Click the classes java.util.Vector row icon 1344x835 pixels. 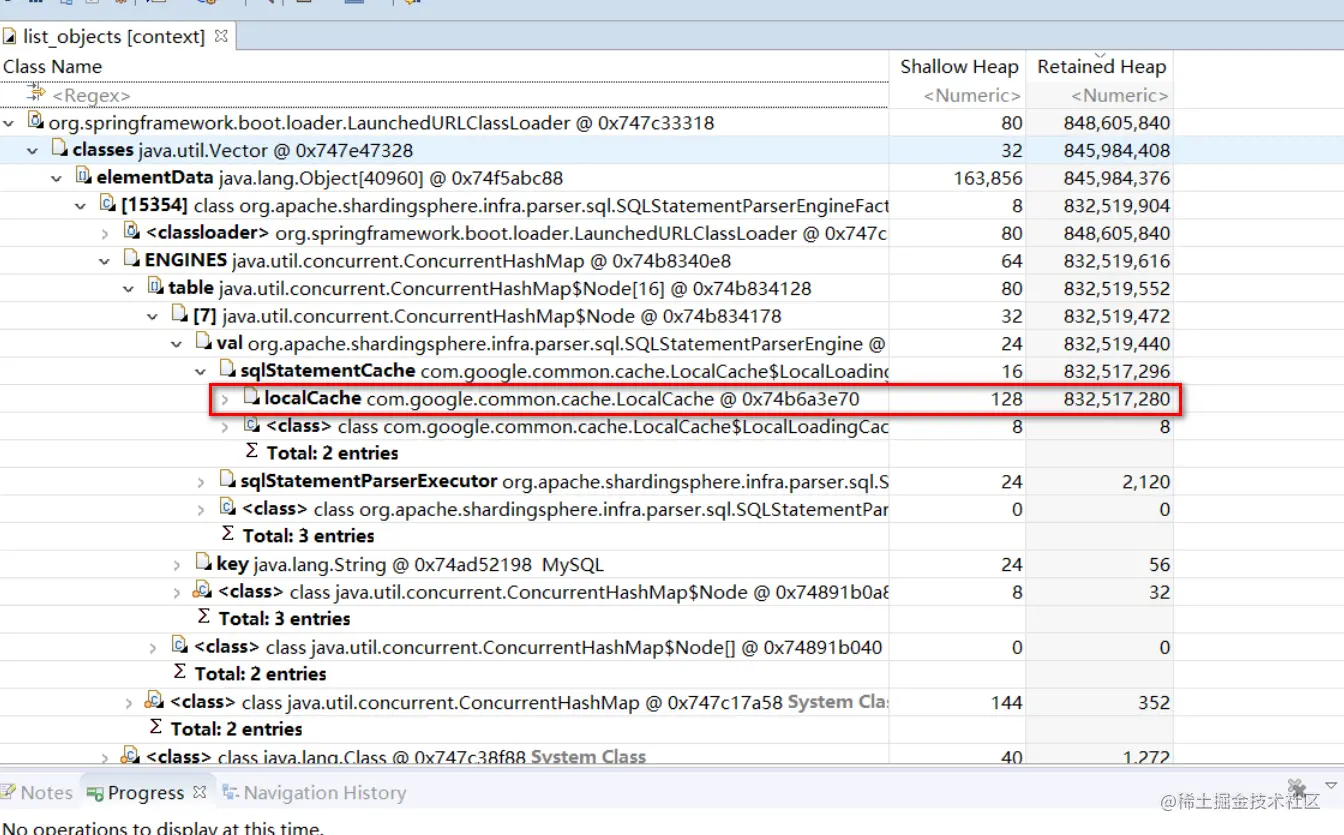[x=60, y=150]
